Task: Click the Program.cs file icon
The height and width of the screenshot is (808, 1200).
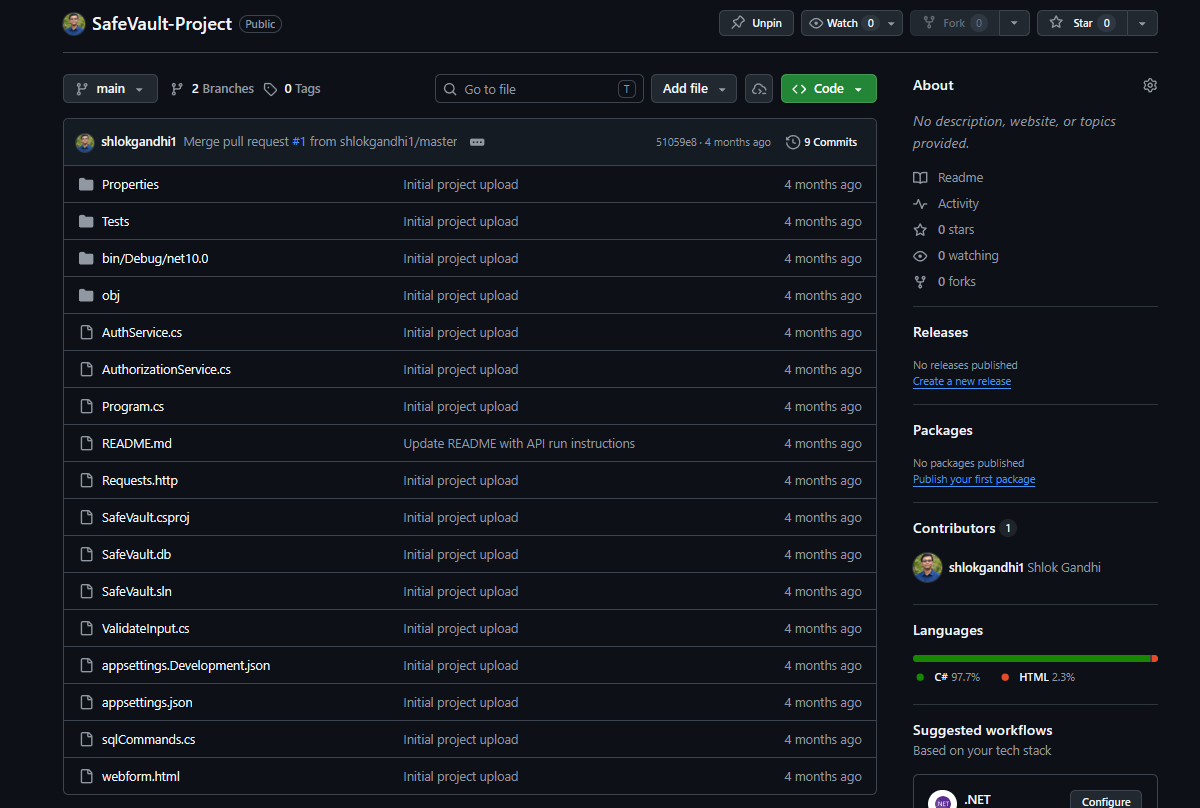Action: [86, 406]
